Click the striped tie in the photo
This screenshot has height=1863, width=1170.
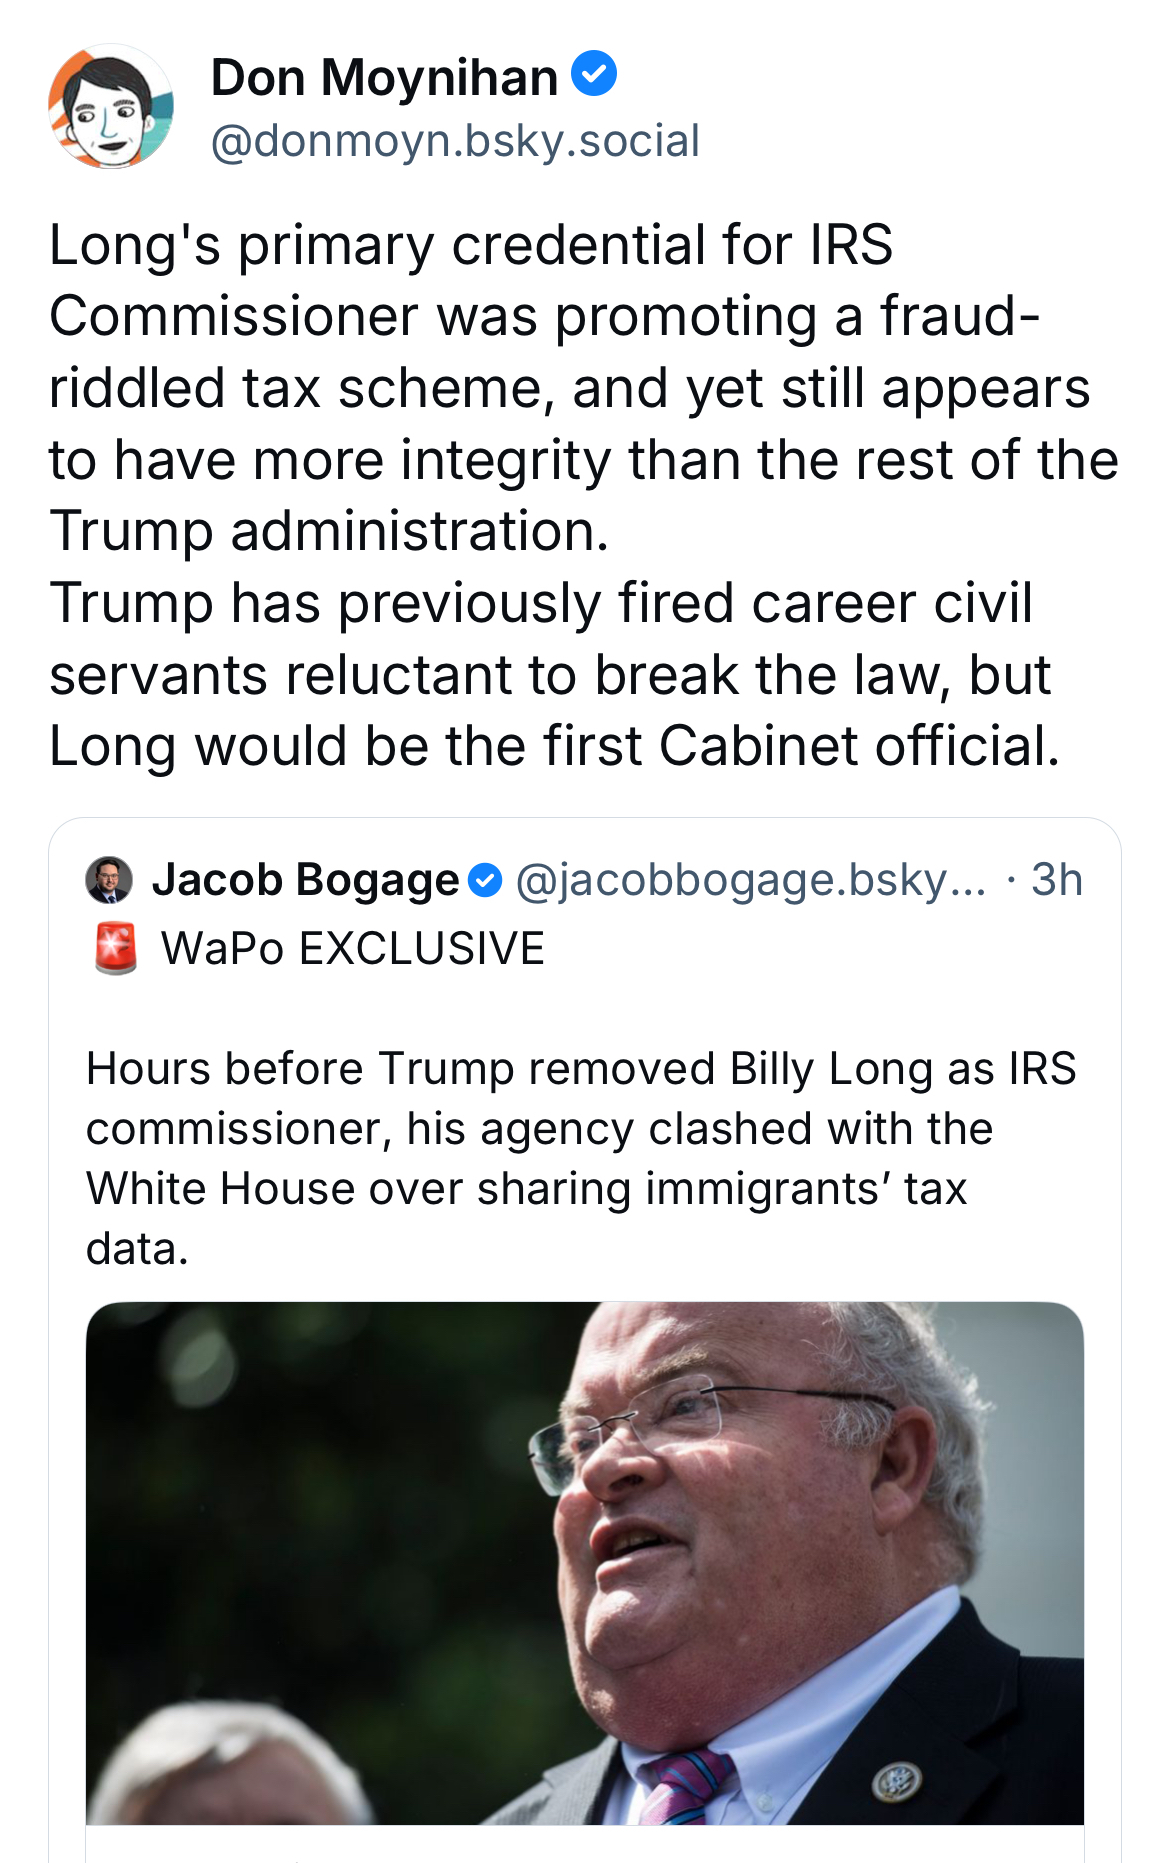688,1786
